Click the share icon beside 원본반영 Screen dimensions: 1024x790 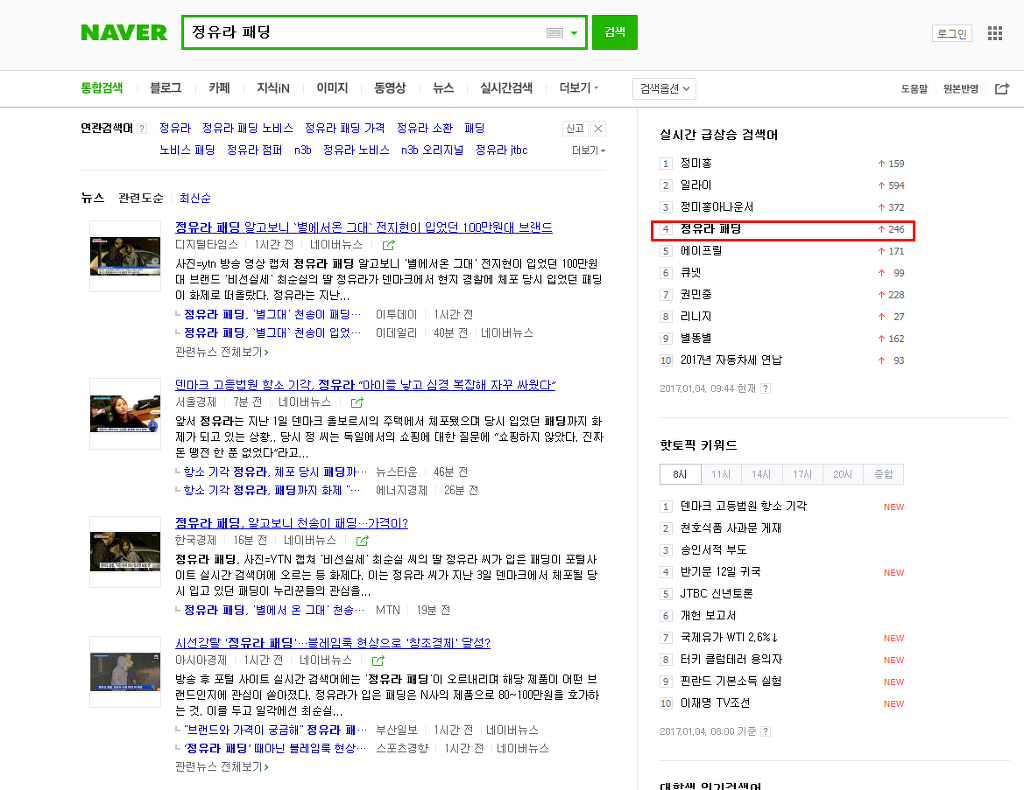coord(1002,88)
